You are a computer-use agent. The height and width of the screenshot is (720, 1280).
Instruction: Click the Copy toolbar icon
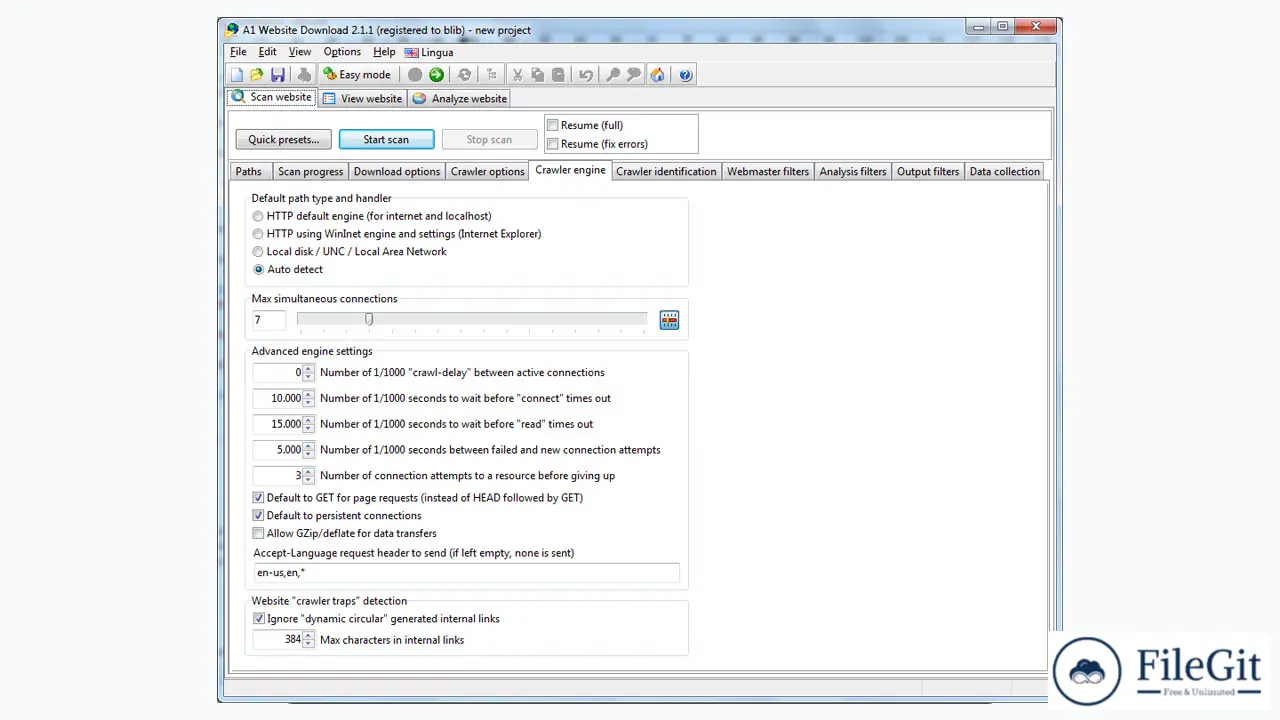point(538,75)
